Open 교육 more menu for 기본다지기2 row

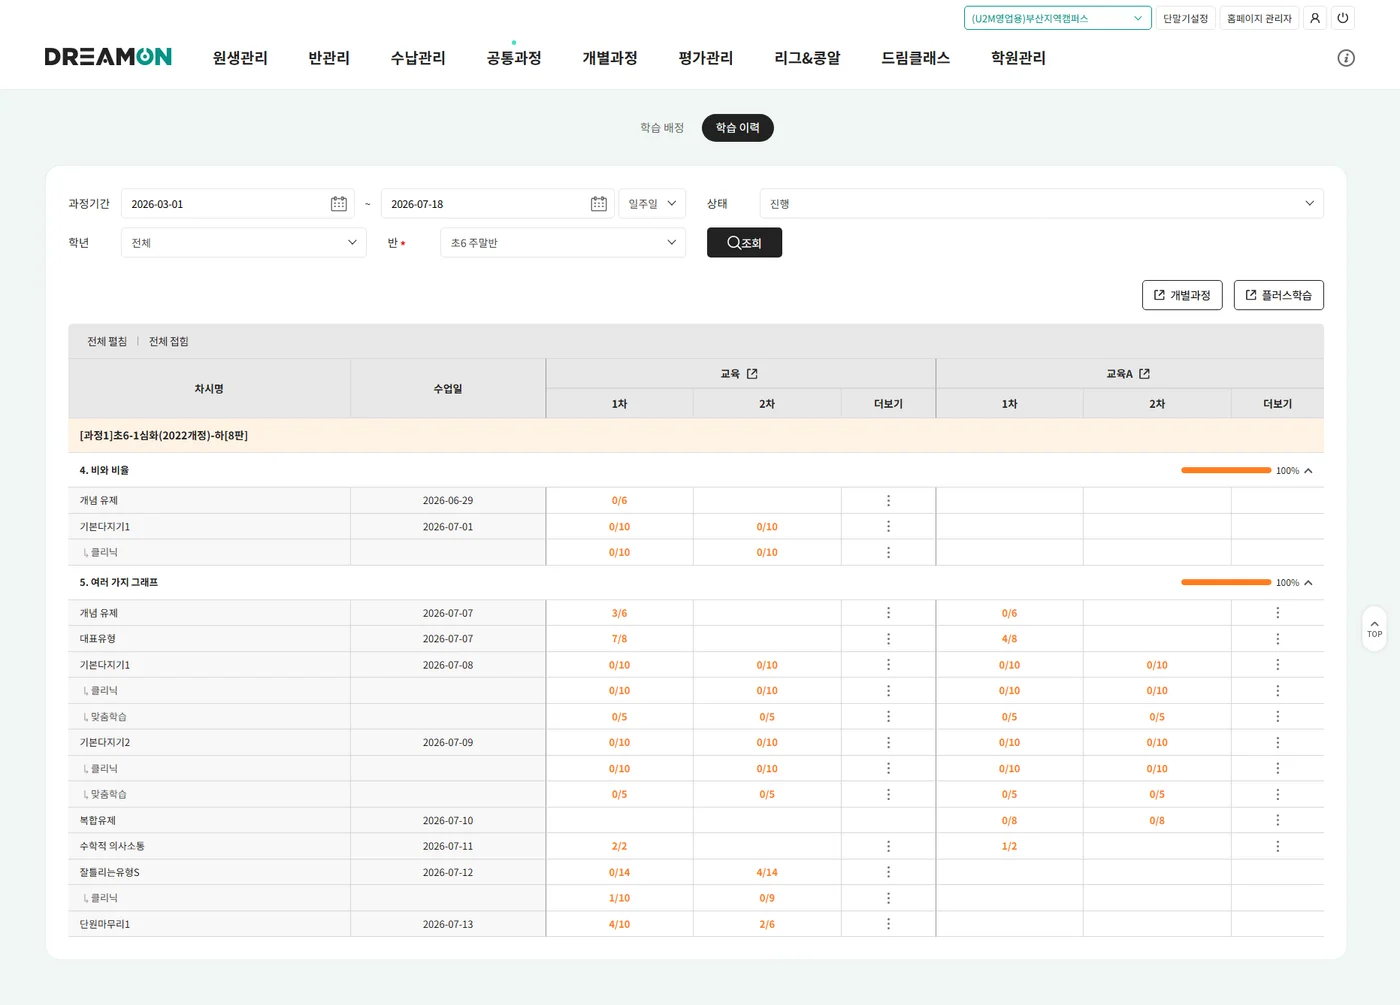click(x=888, y=743)
